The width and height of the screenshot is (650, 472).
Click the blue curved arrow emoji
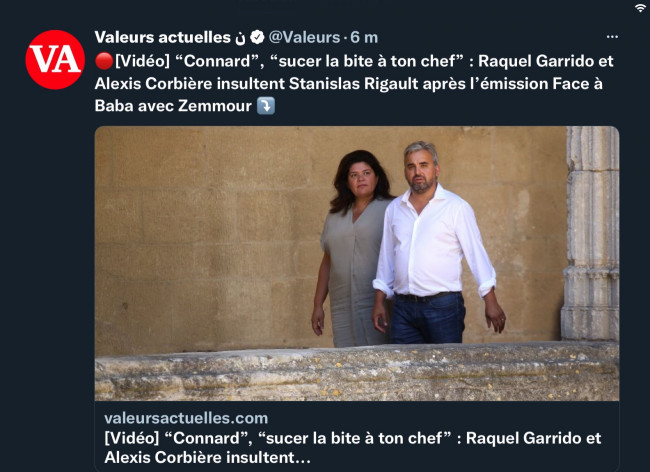[x=266, y=106]
